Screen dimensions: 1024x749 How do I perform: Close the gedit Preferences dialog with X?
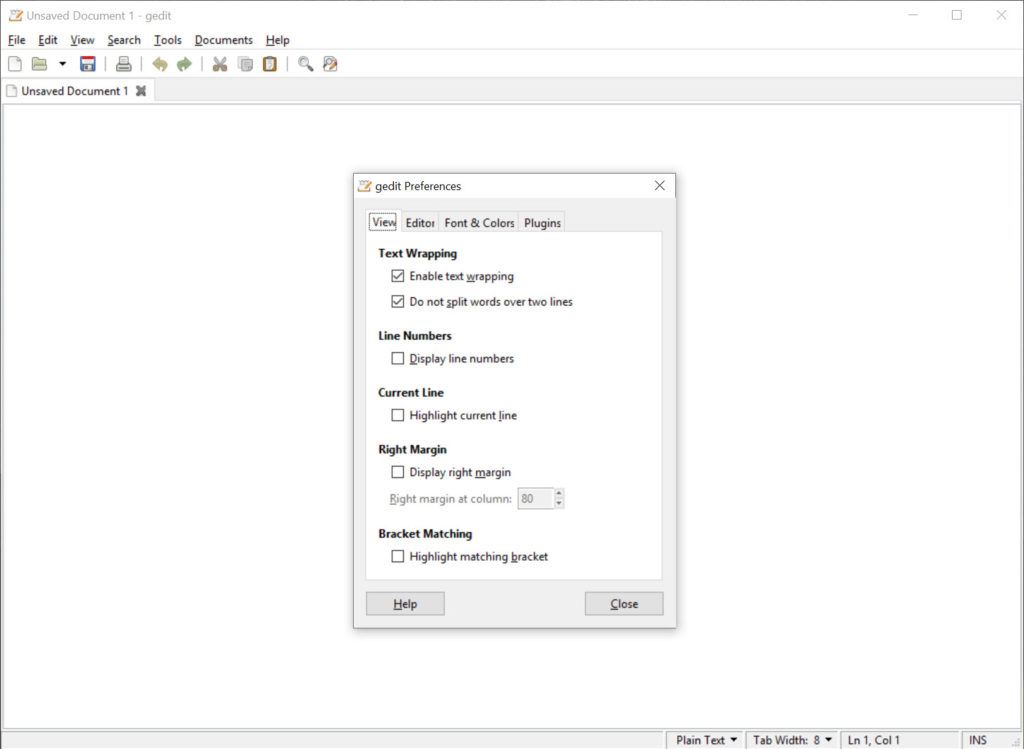coord(660,185)
